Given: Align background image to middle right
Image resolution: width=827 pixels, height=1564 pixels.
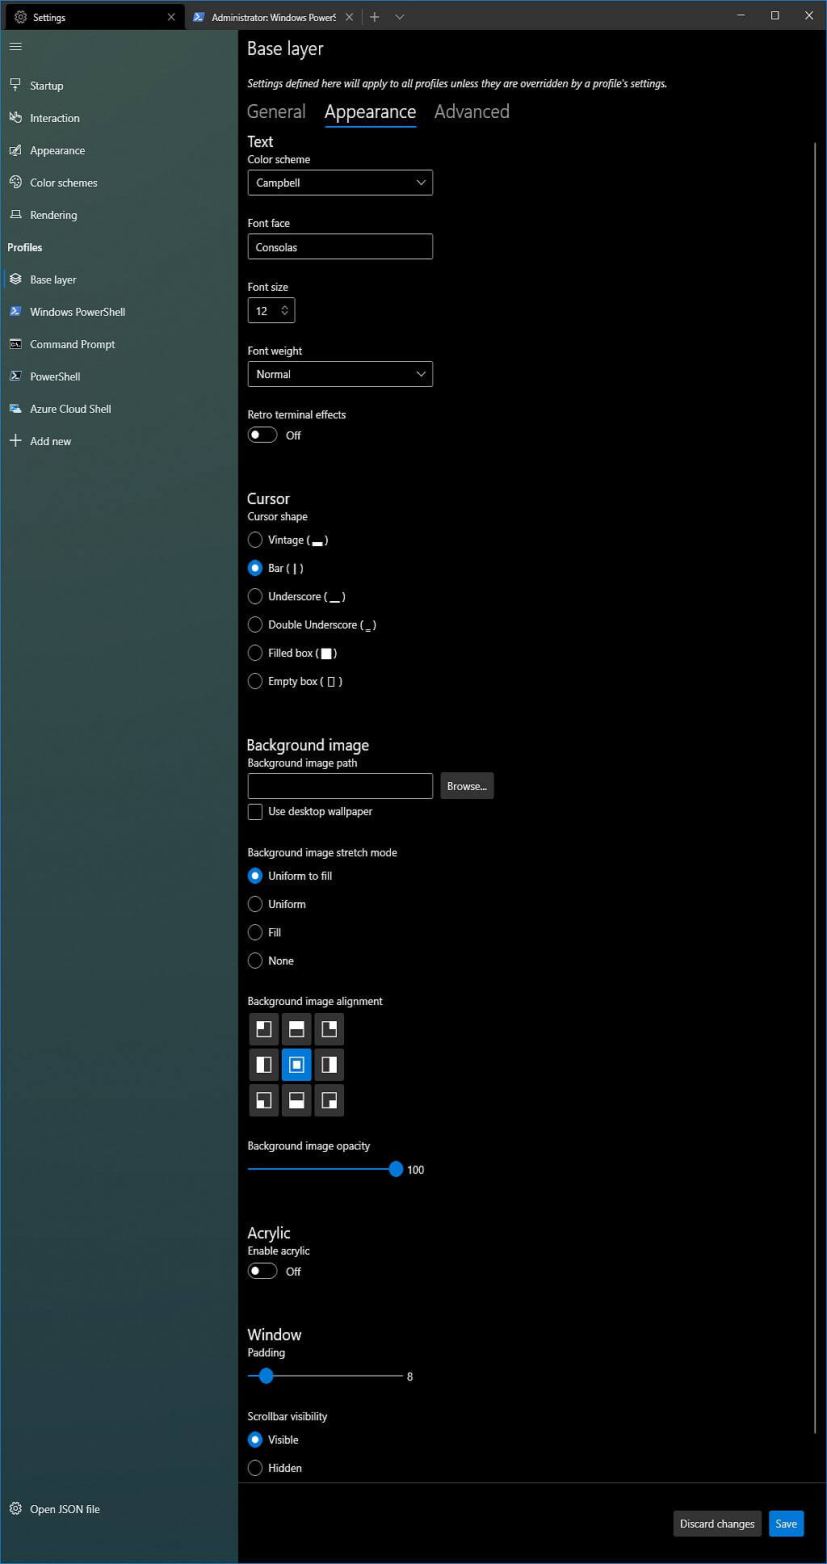Looking at the screenshot, I should tap(329, 1065).
